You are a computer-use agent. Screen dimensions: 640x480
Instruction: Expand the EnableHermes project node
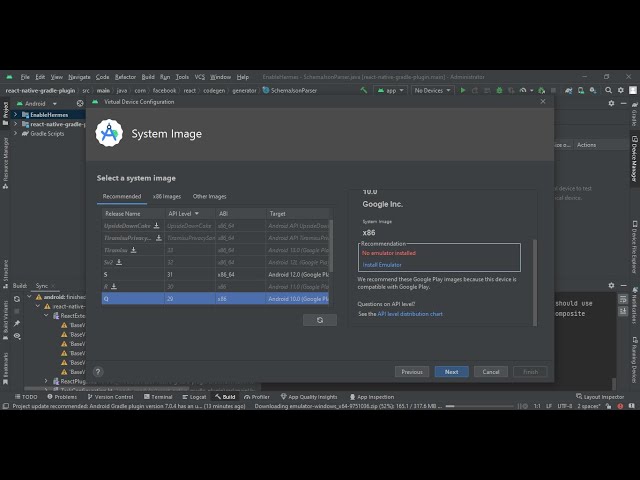[16, 115]
